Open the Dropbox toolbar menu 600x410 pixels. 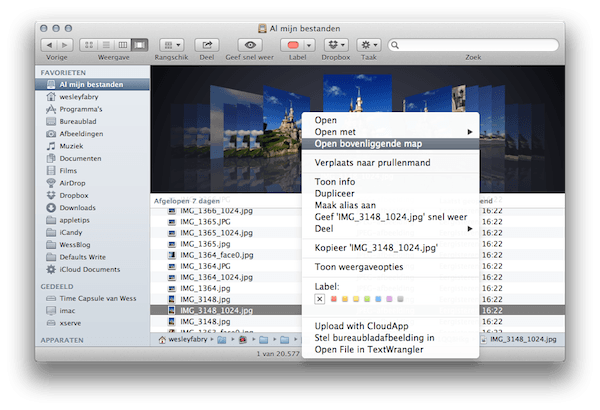(336, 45)
